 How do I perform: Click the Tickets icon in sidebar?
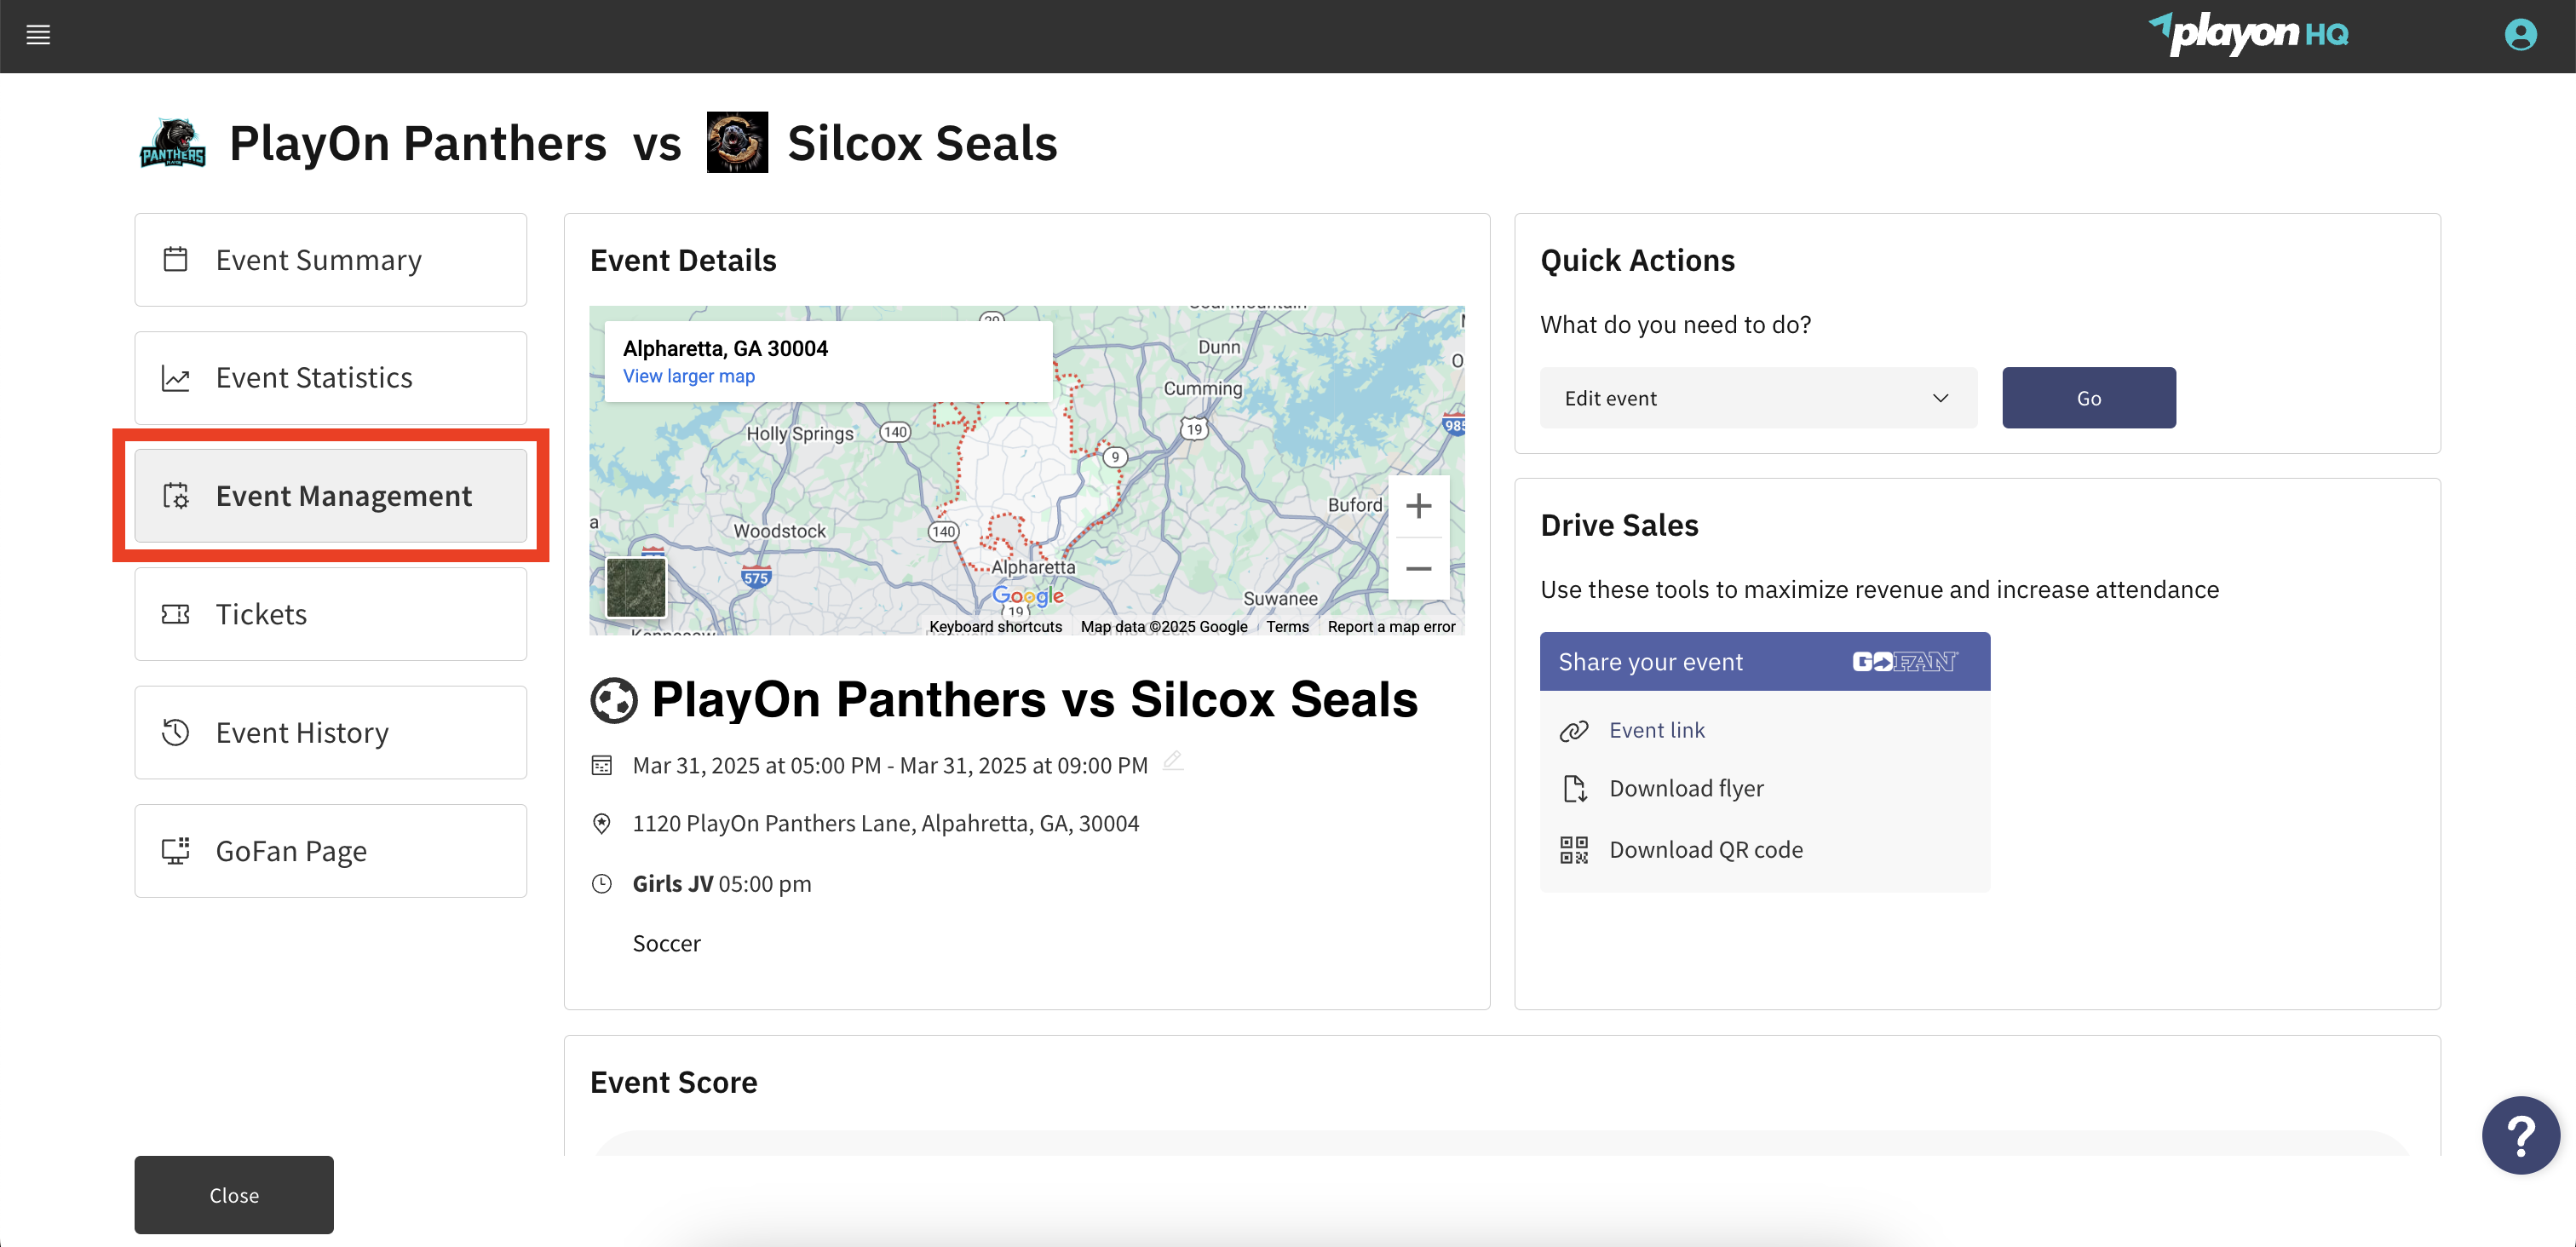(x=176, y=613)
